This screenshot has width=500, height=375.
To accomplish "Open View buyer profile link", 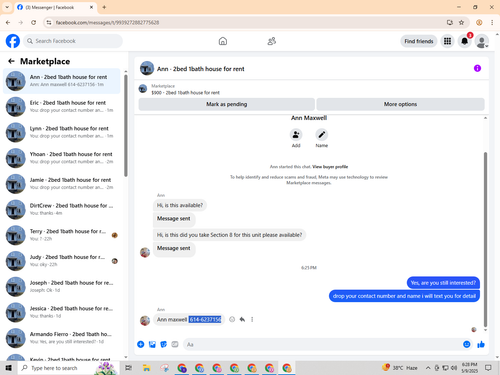I will click(x=330, y=167).
